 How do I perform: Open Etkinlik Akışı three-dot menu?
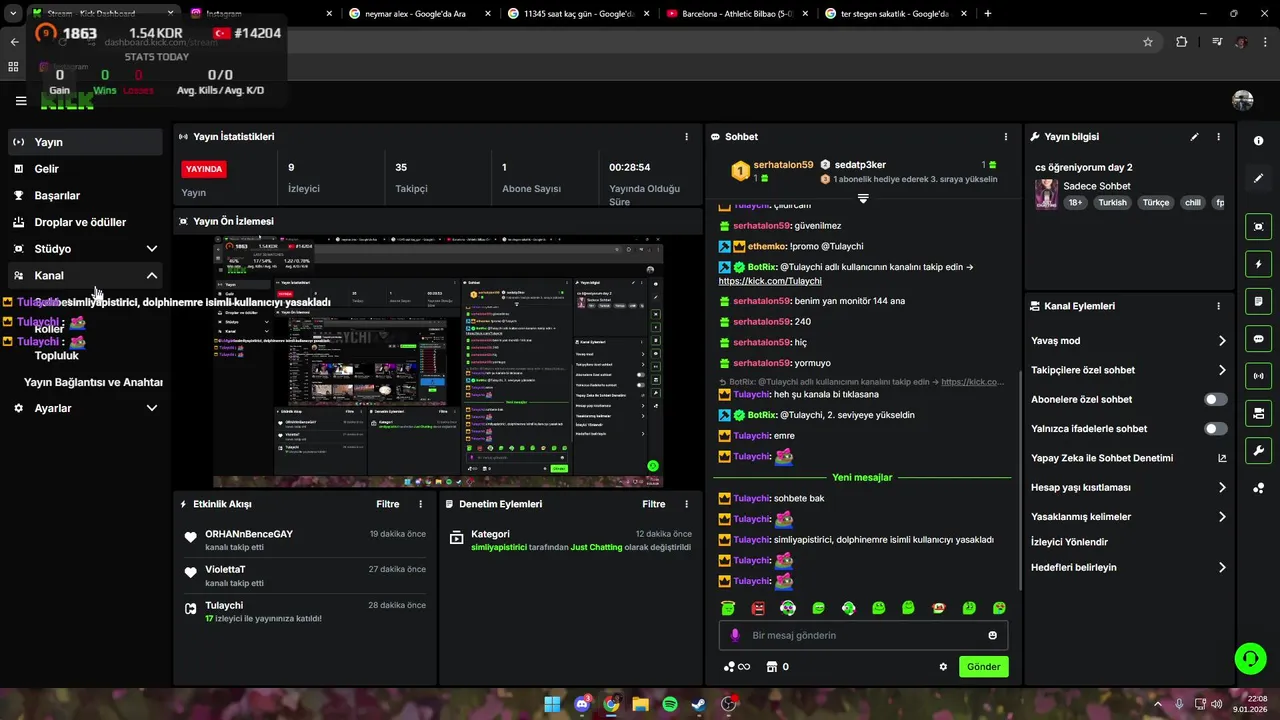[x=420, y=504]
